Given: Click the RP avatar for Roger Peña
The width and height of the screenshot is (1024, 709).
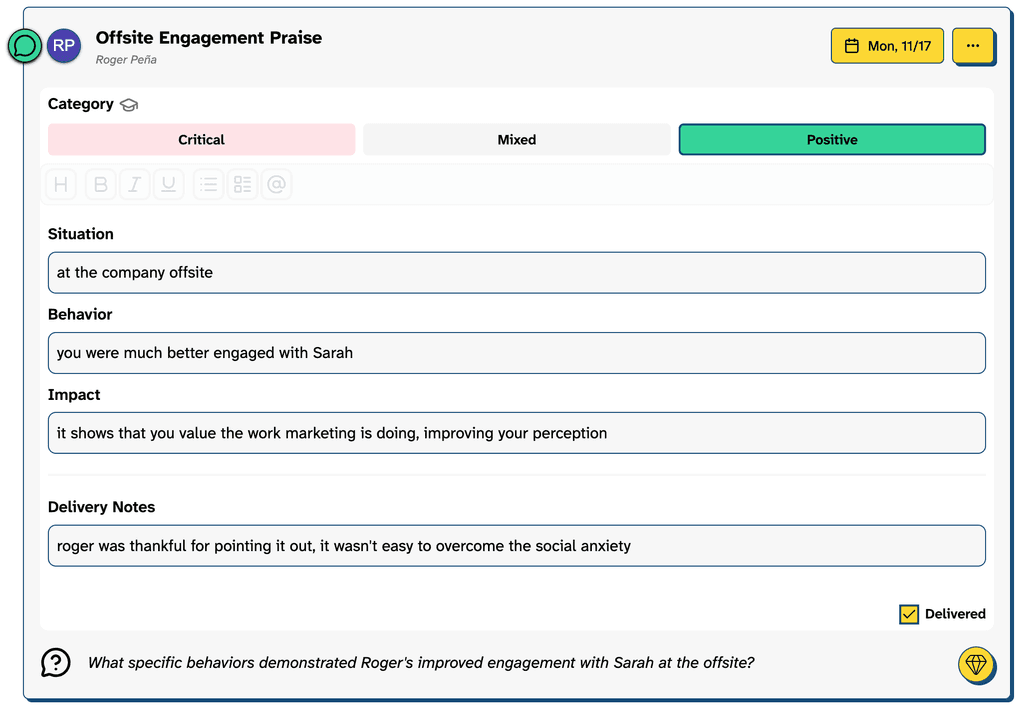Looking at the screenshot, I should pos(64,46).
